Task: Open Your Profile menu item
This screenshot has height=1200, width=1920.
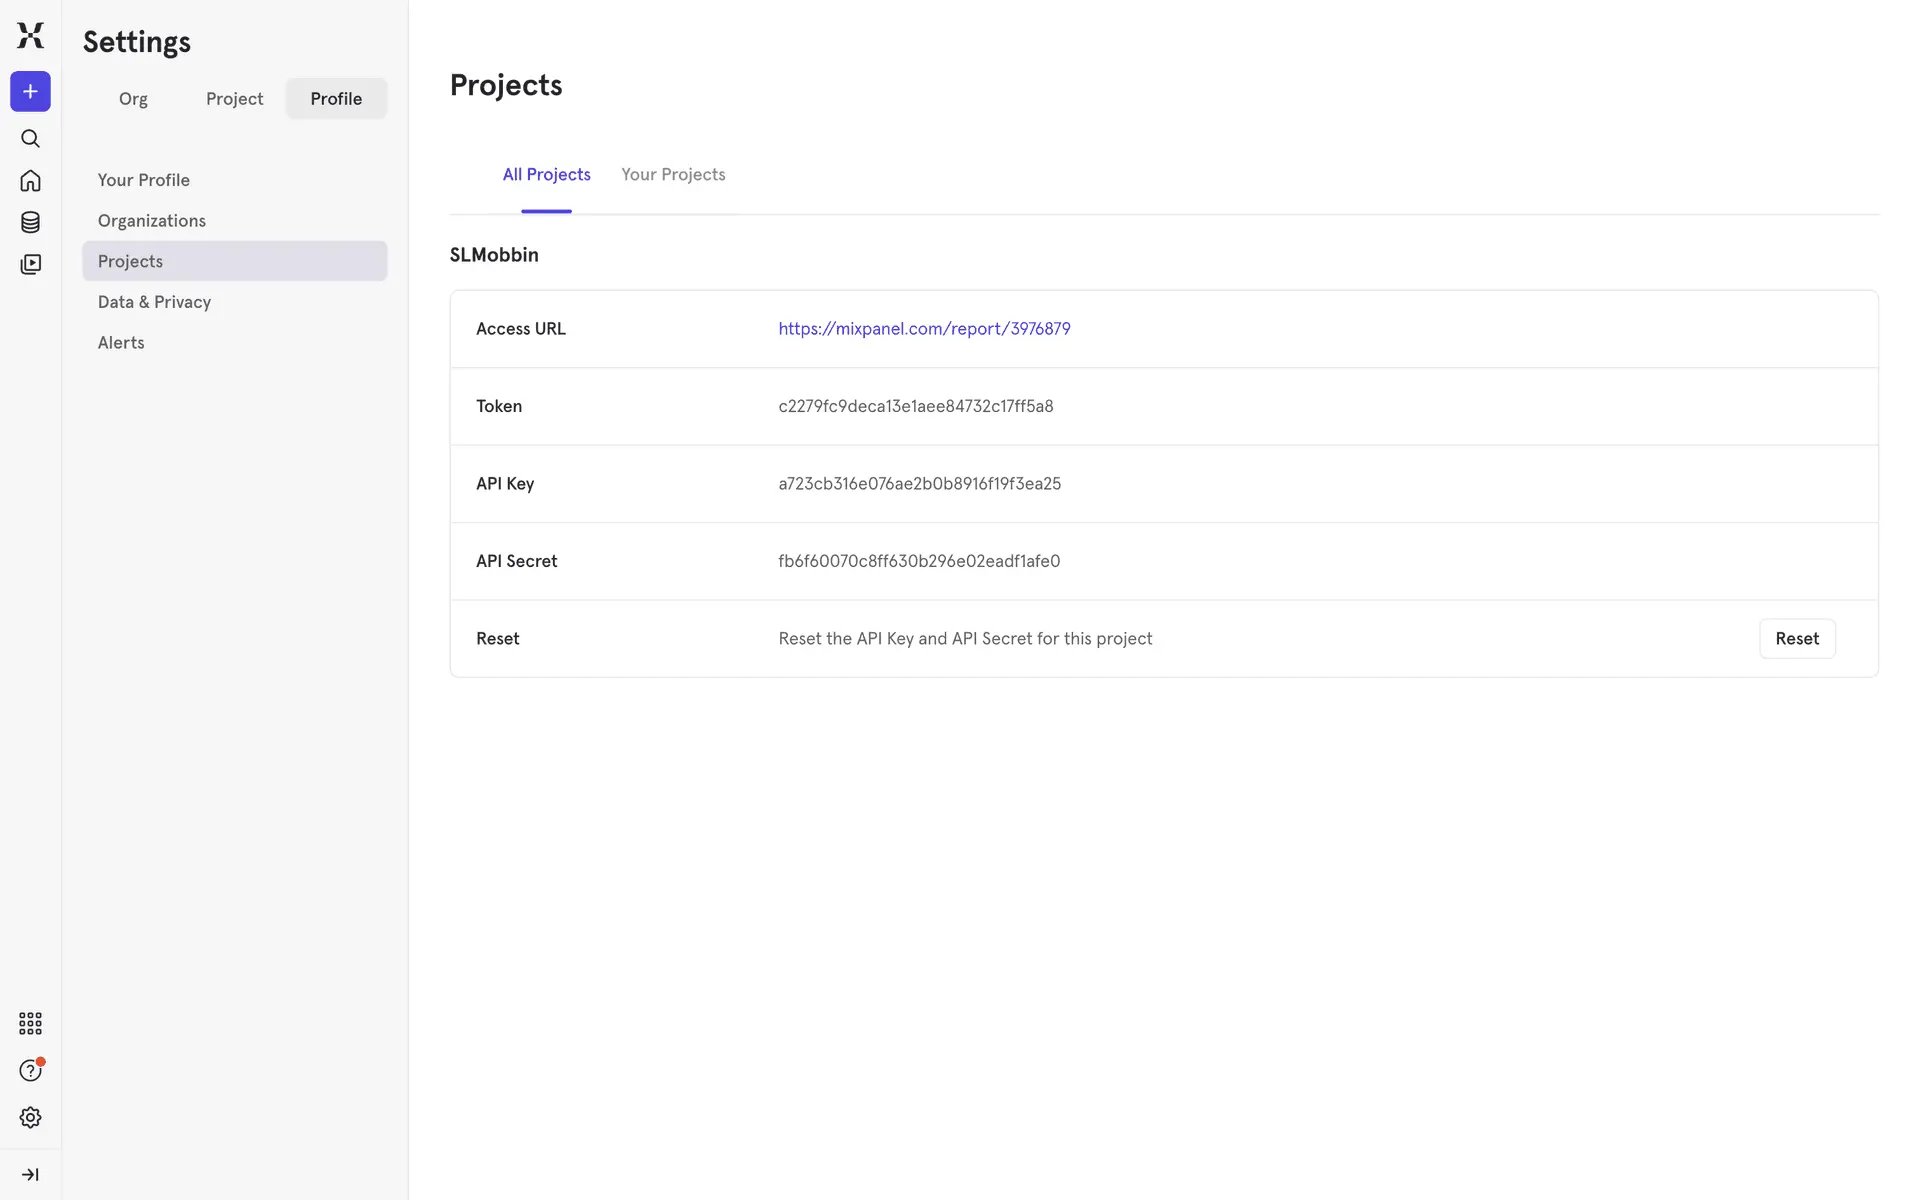Action: click(x=144, y=180)
